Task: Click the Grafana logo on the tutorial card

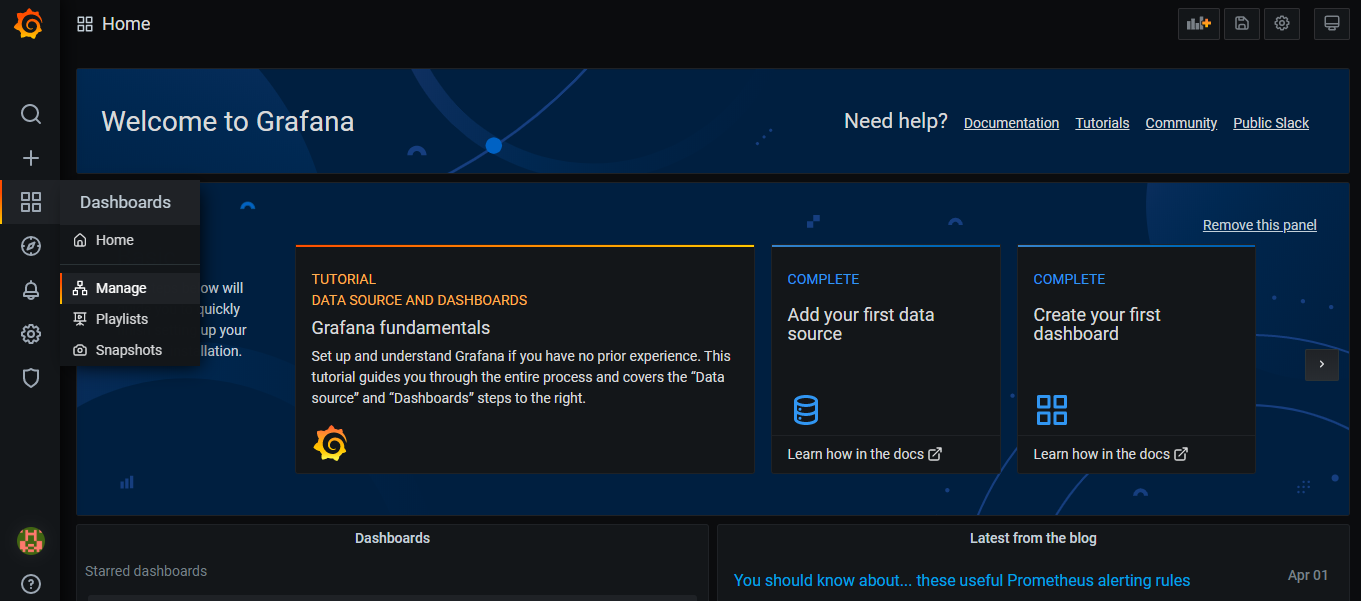Action: [330, 443]
